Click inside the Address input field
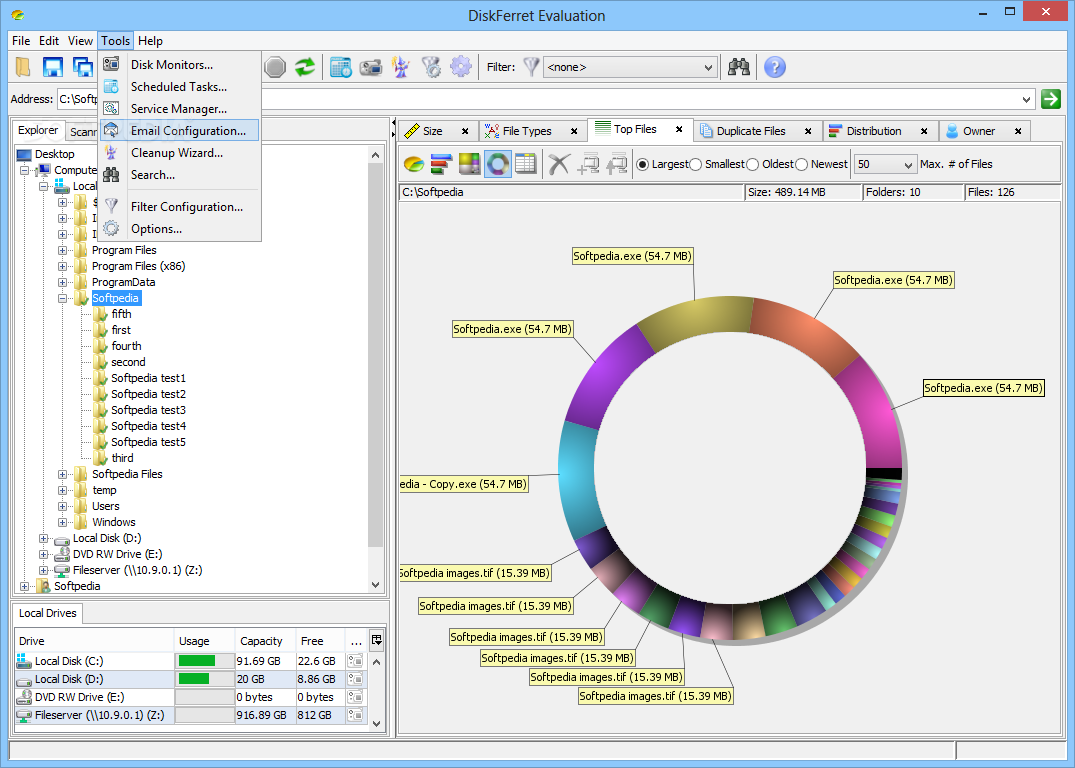The height and width of the screenshot is (768, 1075). tap(538, 99)
